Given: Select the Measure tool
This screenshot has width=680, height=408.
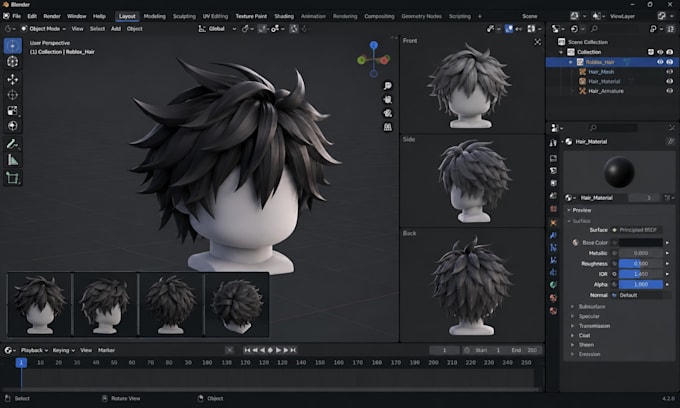Looking at the screenshot, I should [x=13, y=160].
